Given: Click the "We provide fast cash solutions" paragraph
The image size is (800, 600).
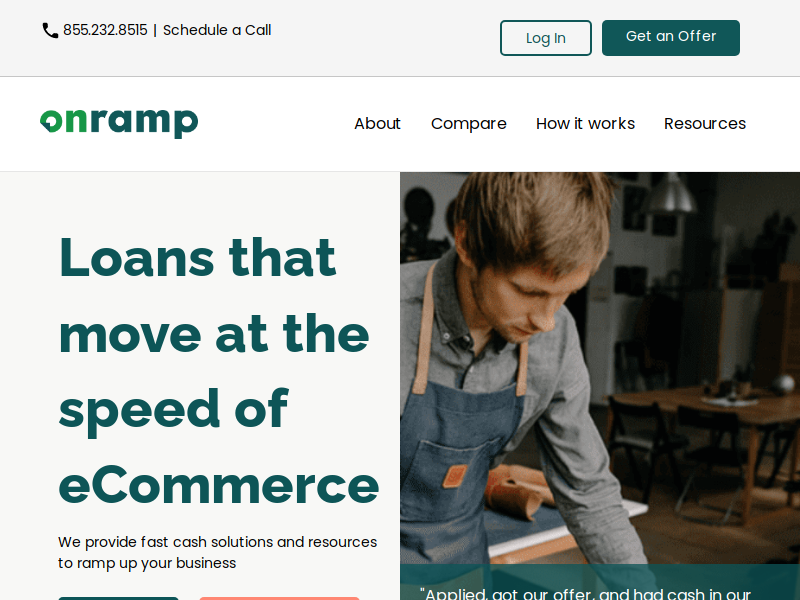Looking at the screenshot, I should point(217,553).
